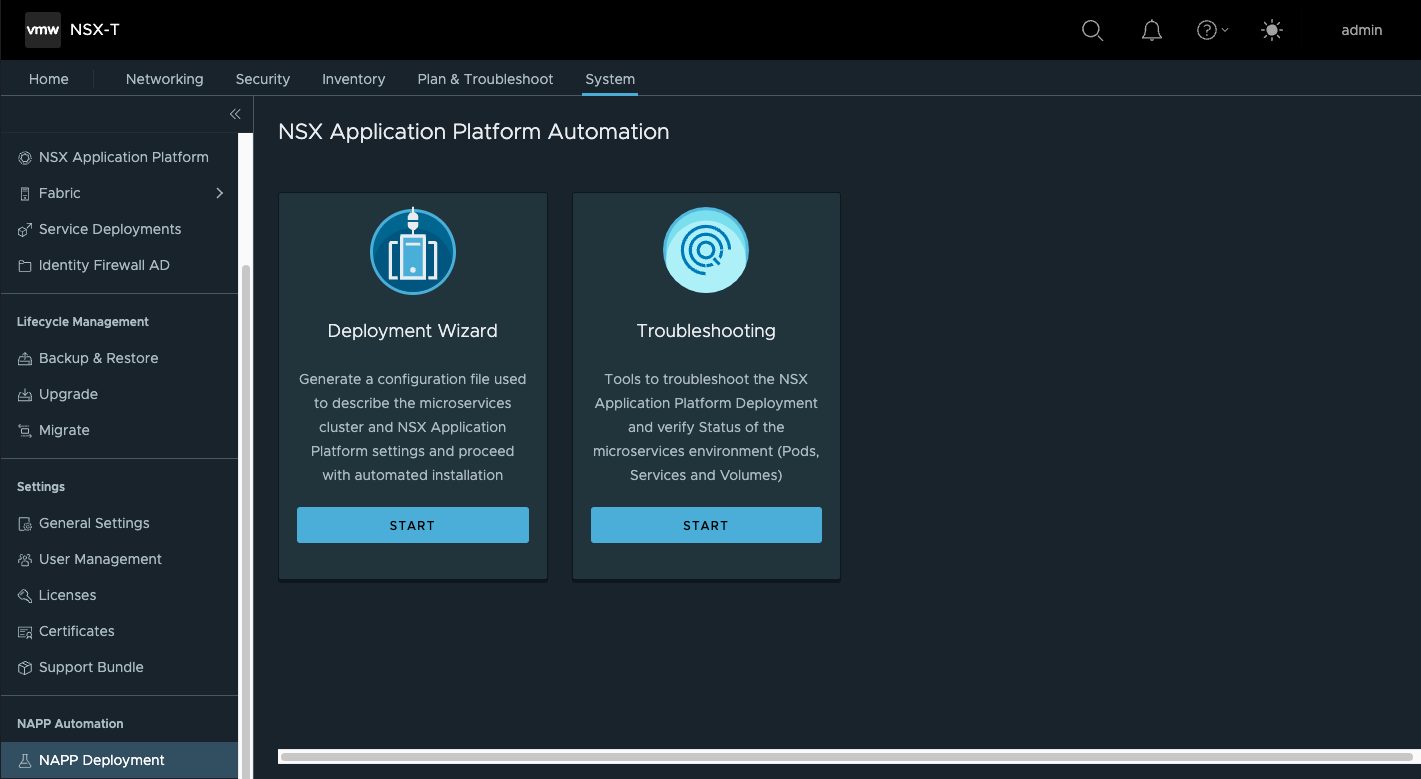
Task: Open General Settings label
Action: (94, 523)
